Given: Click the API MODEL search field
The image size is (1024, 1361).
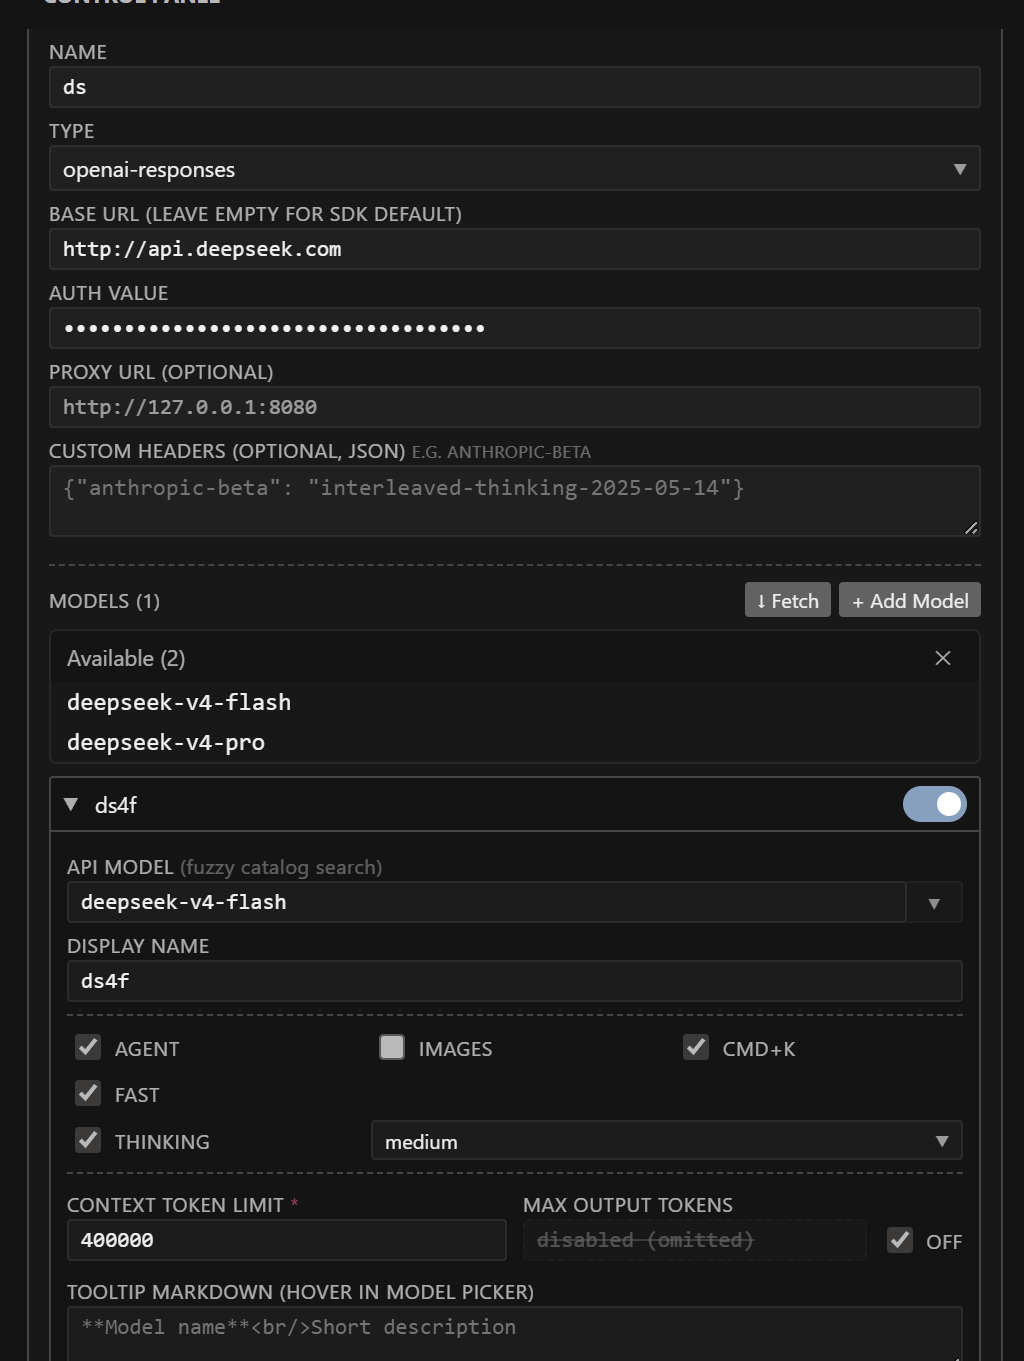Looking at the screenshot, I should click(x=486, y=902).
